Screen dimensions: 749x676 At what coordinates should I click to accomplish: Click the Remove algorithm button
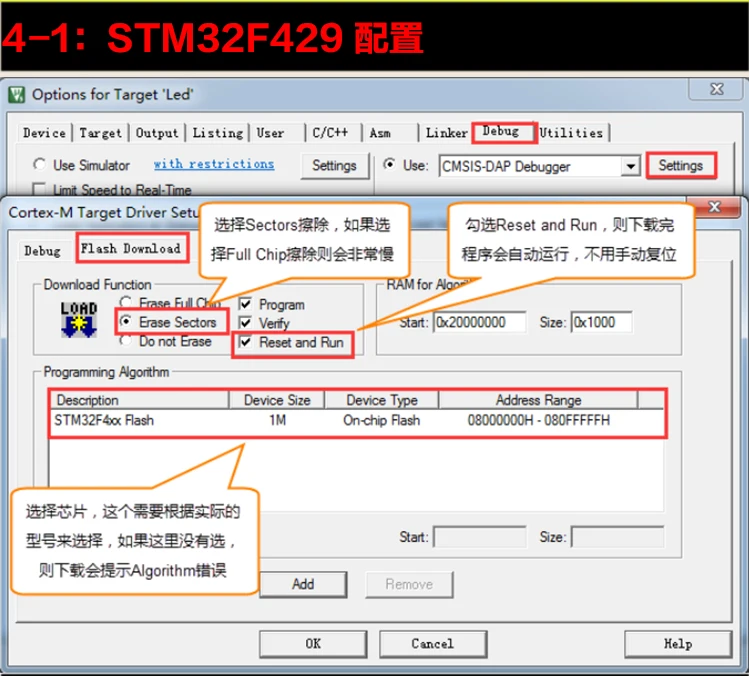pos(409,584)
